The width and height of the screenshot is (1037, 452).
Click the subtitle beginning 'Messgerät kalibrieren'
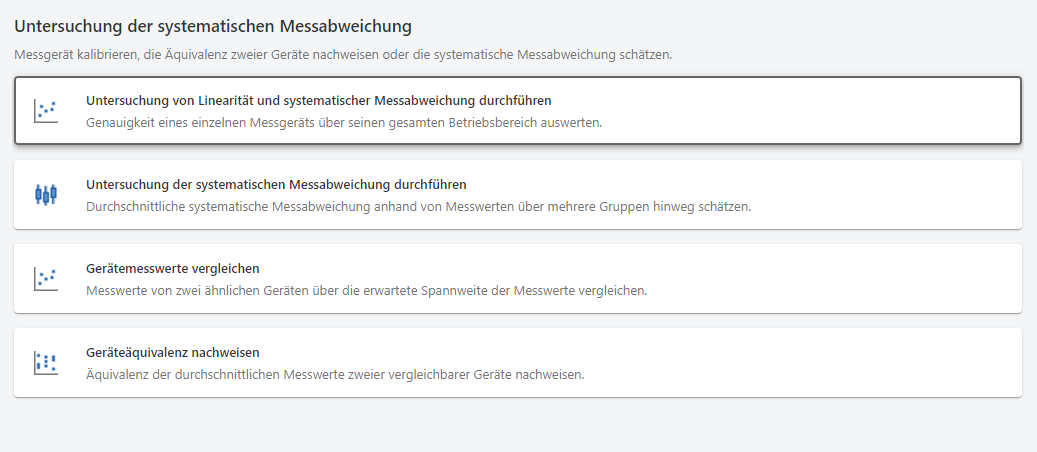click(x=343, y=55)
